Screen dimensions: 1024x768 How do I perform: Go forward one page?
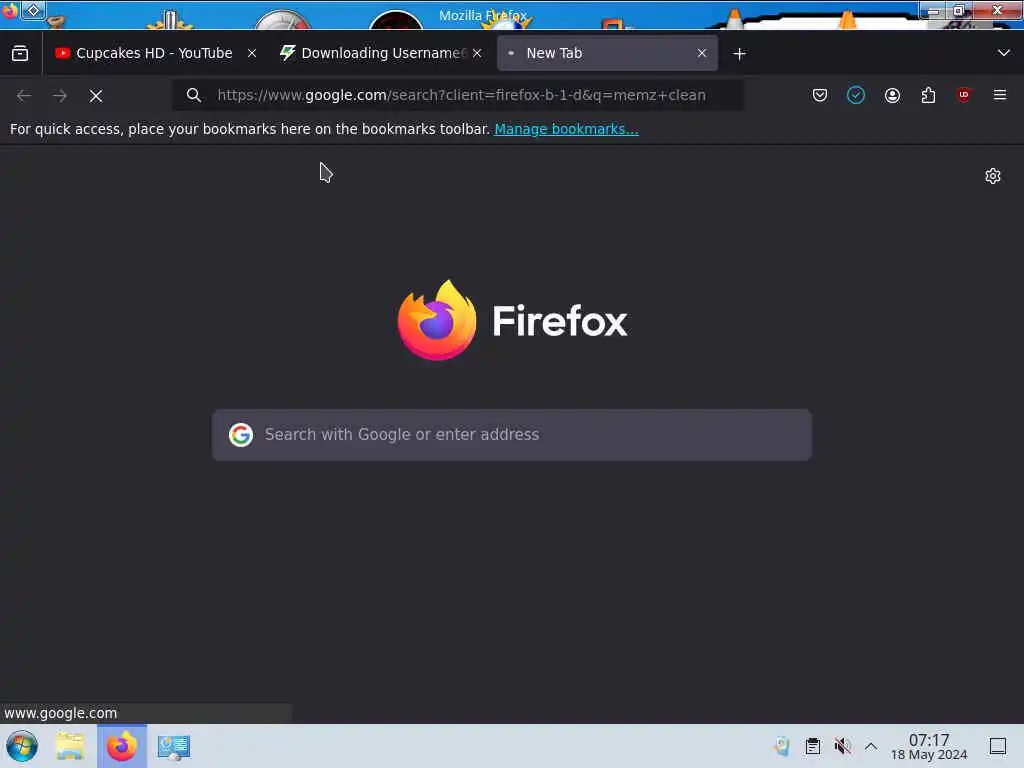tap(60, 96)
